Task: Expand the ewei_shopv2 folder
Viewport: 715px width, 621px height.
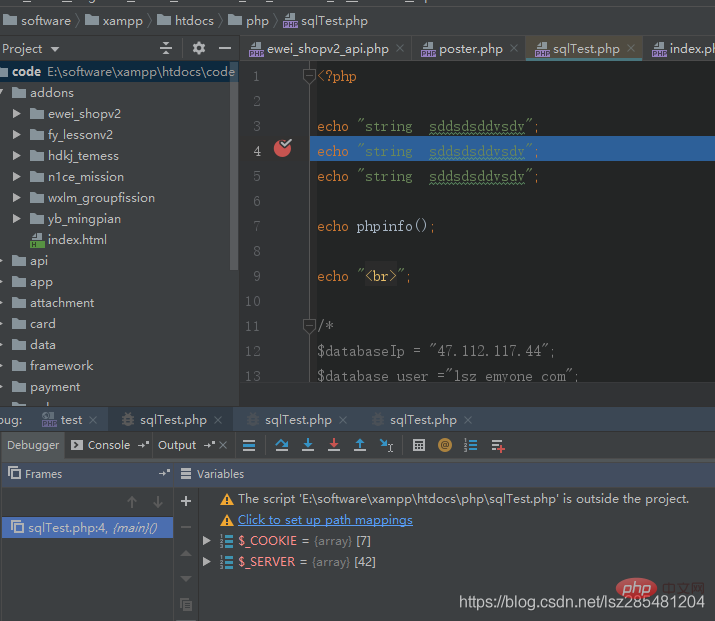Action: pyautogui.click(x=17, y=114)
